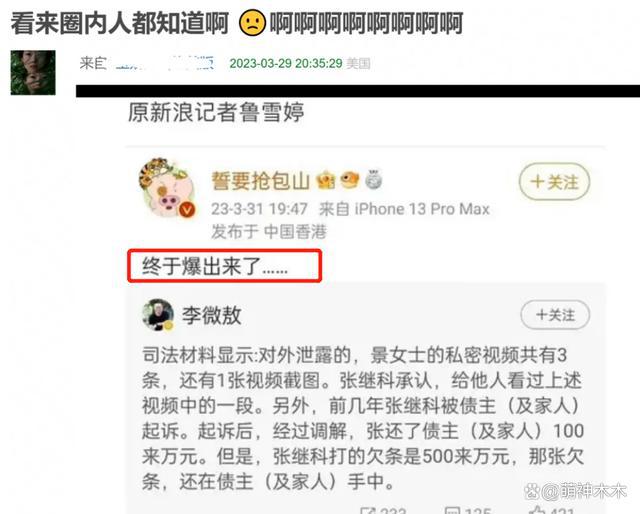Open the pig avatar of 誓要抢包山
This screenshot has width=640, height=514.
tap(167, 187)
